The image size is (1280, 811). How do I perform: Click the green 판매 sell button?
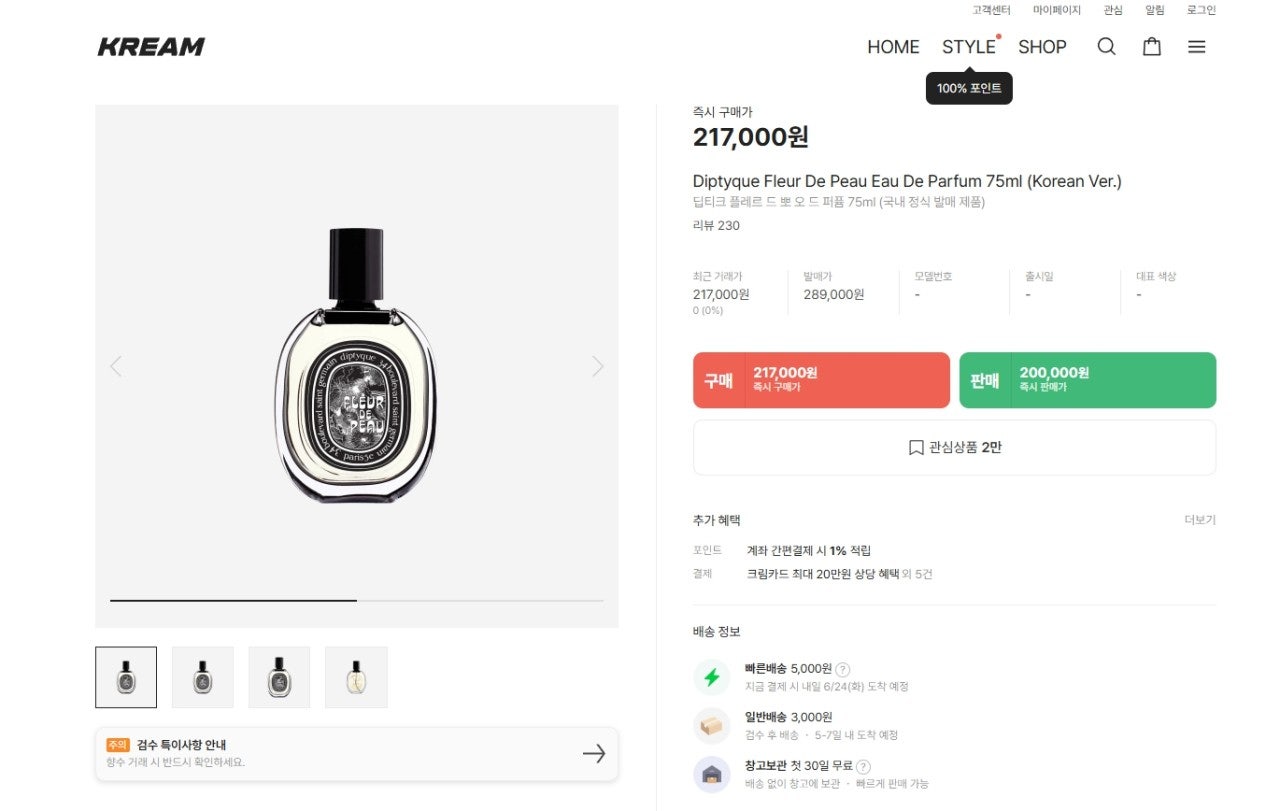tap(1087, 380)
